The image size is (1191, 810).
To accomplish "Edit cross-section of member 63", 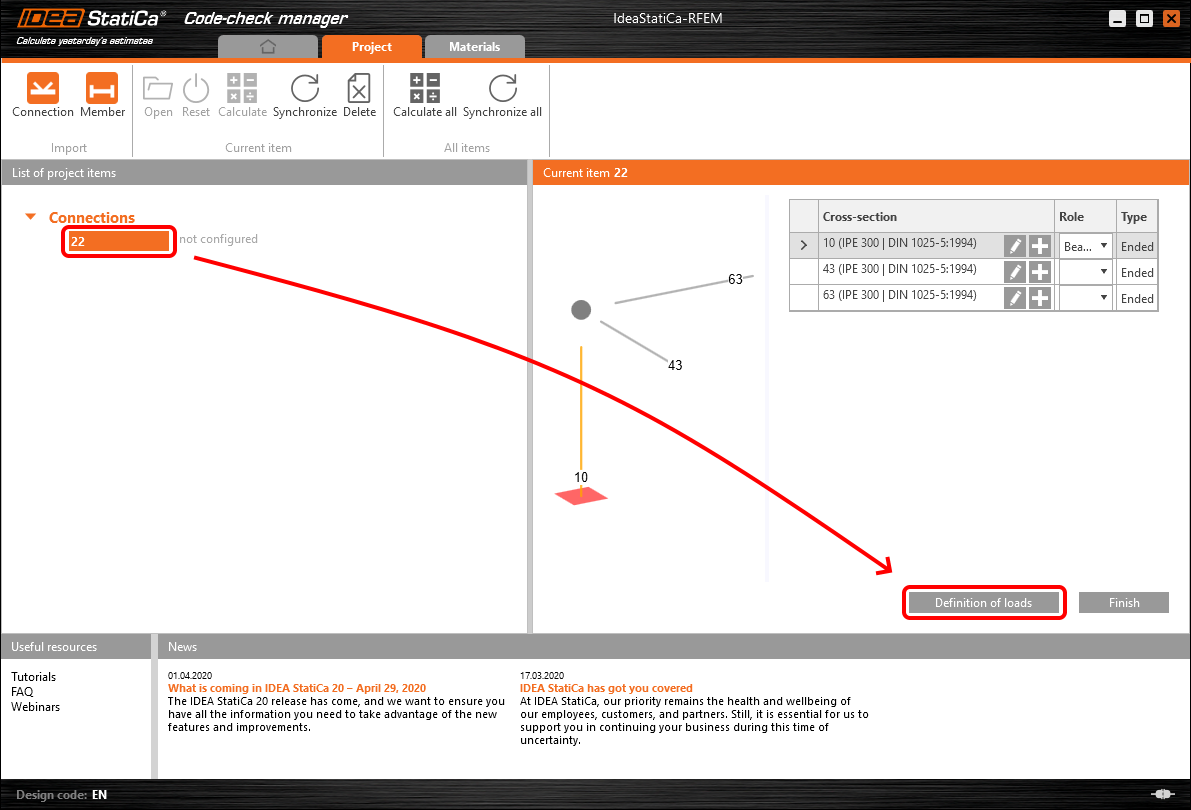I will coord(1015,298).
